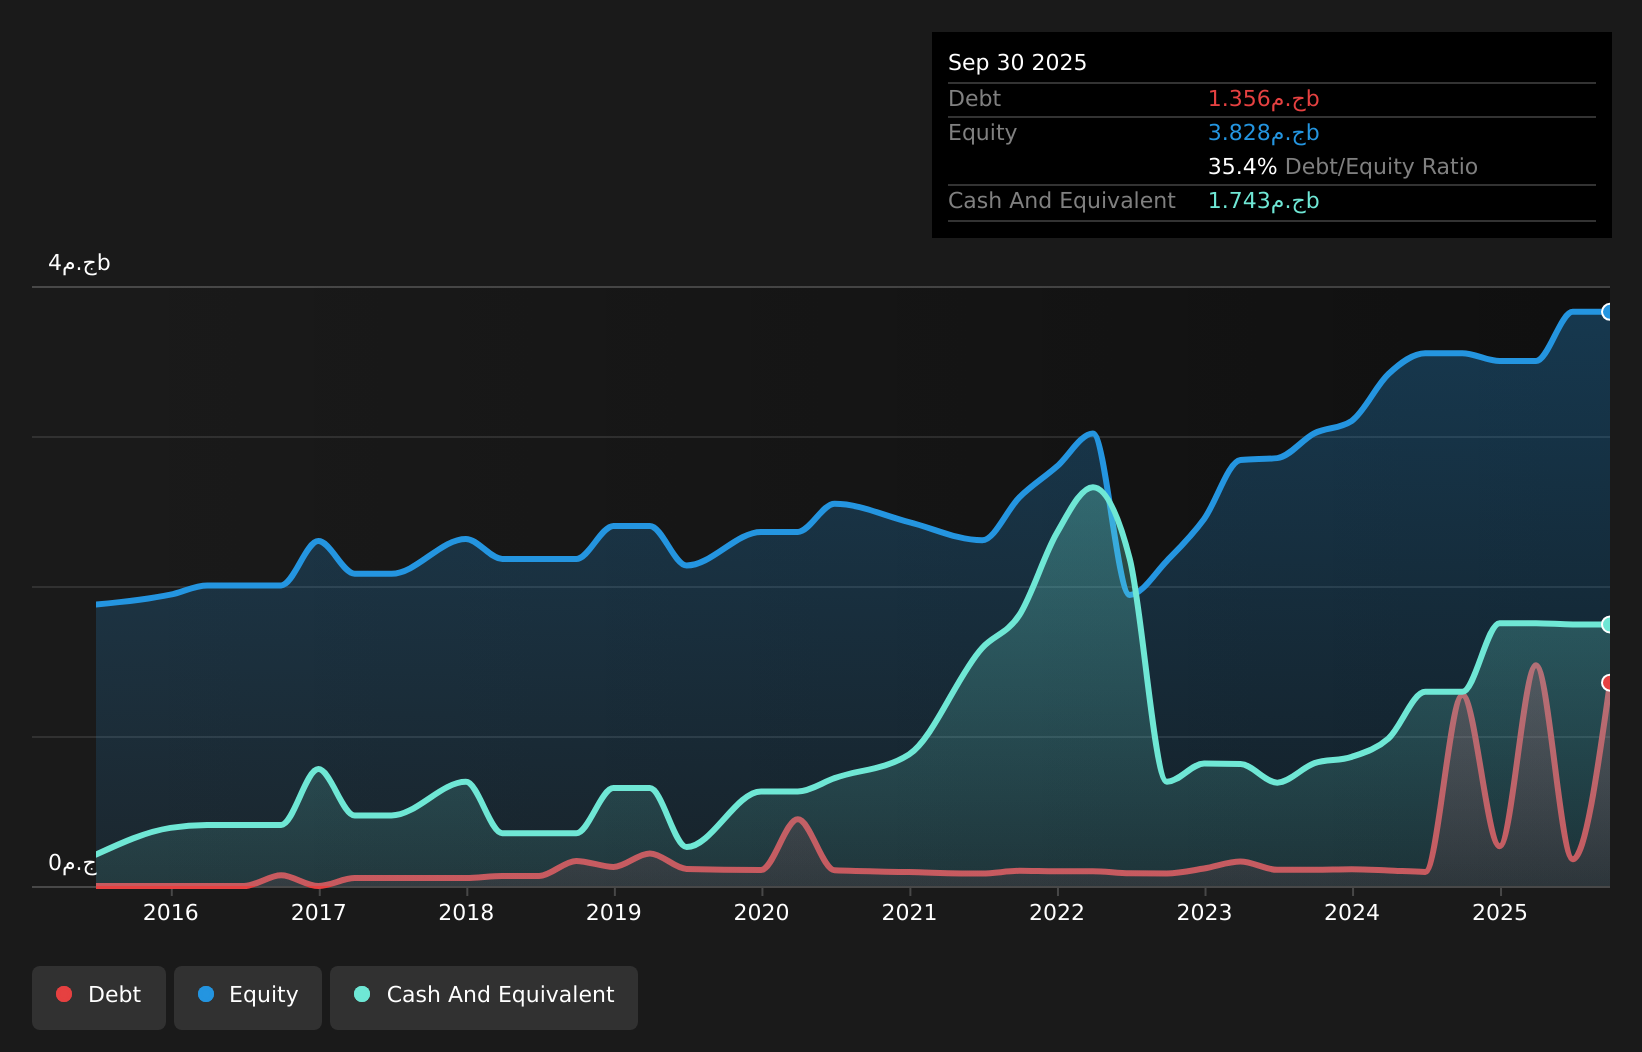
Task: Click the red dot in Debt legend
Action: pyautogui.click(x=64, y=995)
